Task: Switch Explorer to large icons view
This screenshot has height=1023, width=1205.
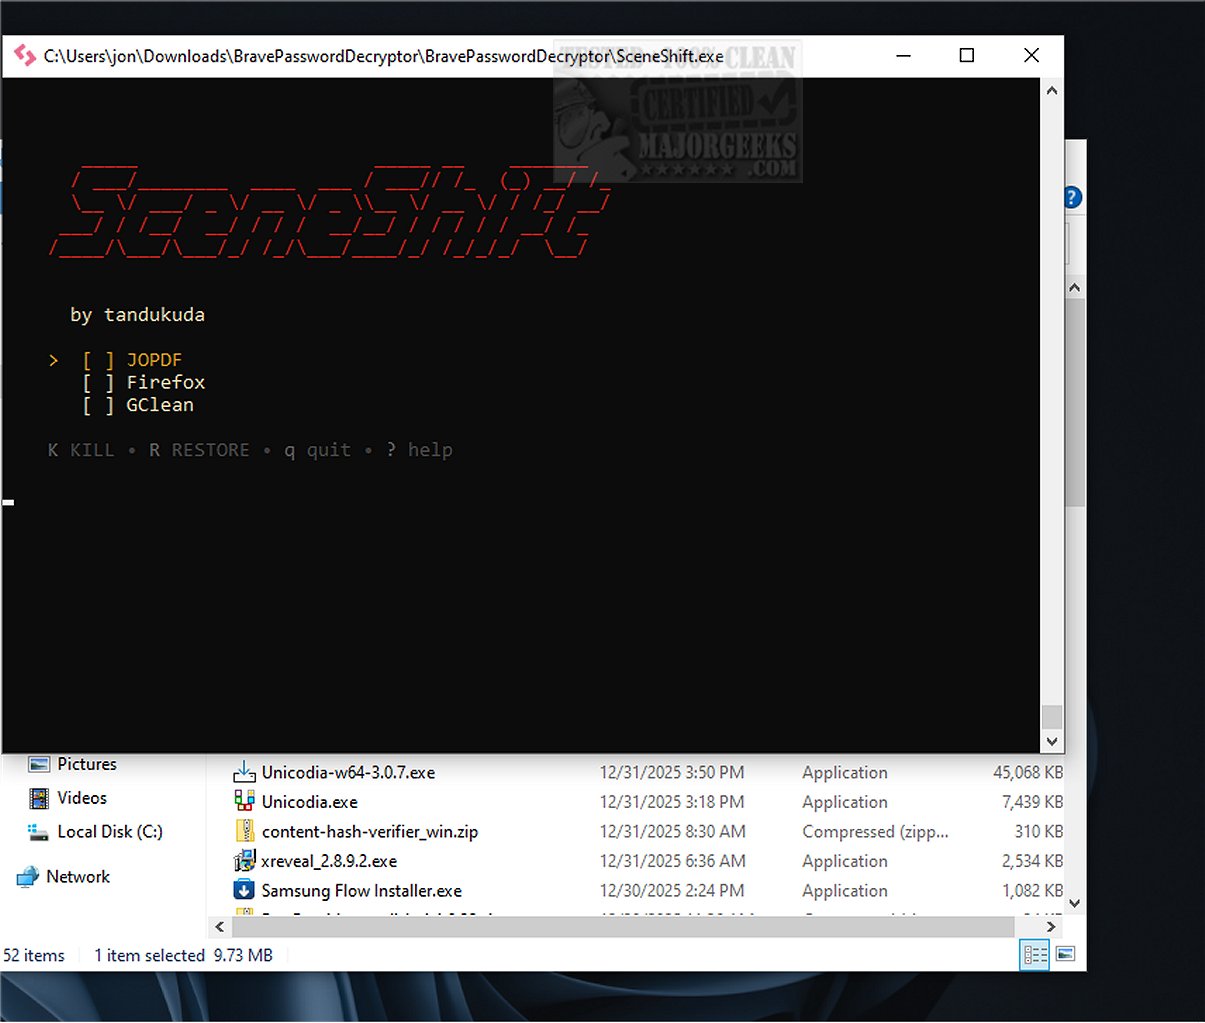Action: coord(1065,954)
